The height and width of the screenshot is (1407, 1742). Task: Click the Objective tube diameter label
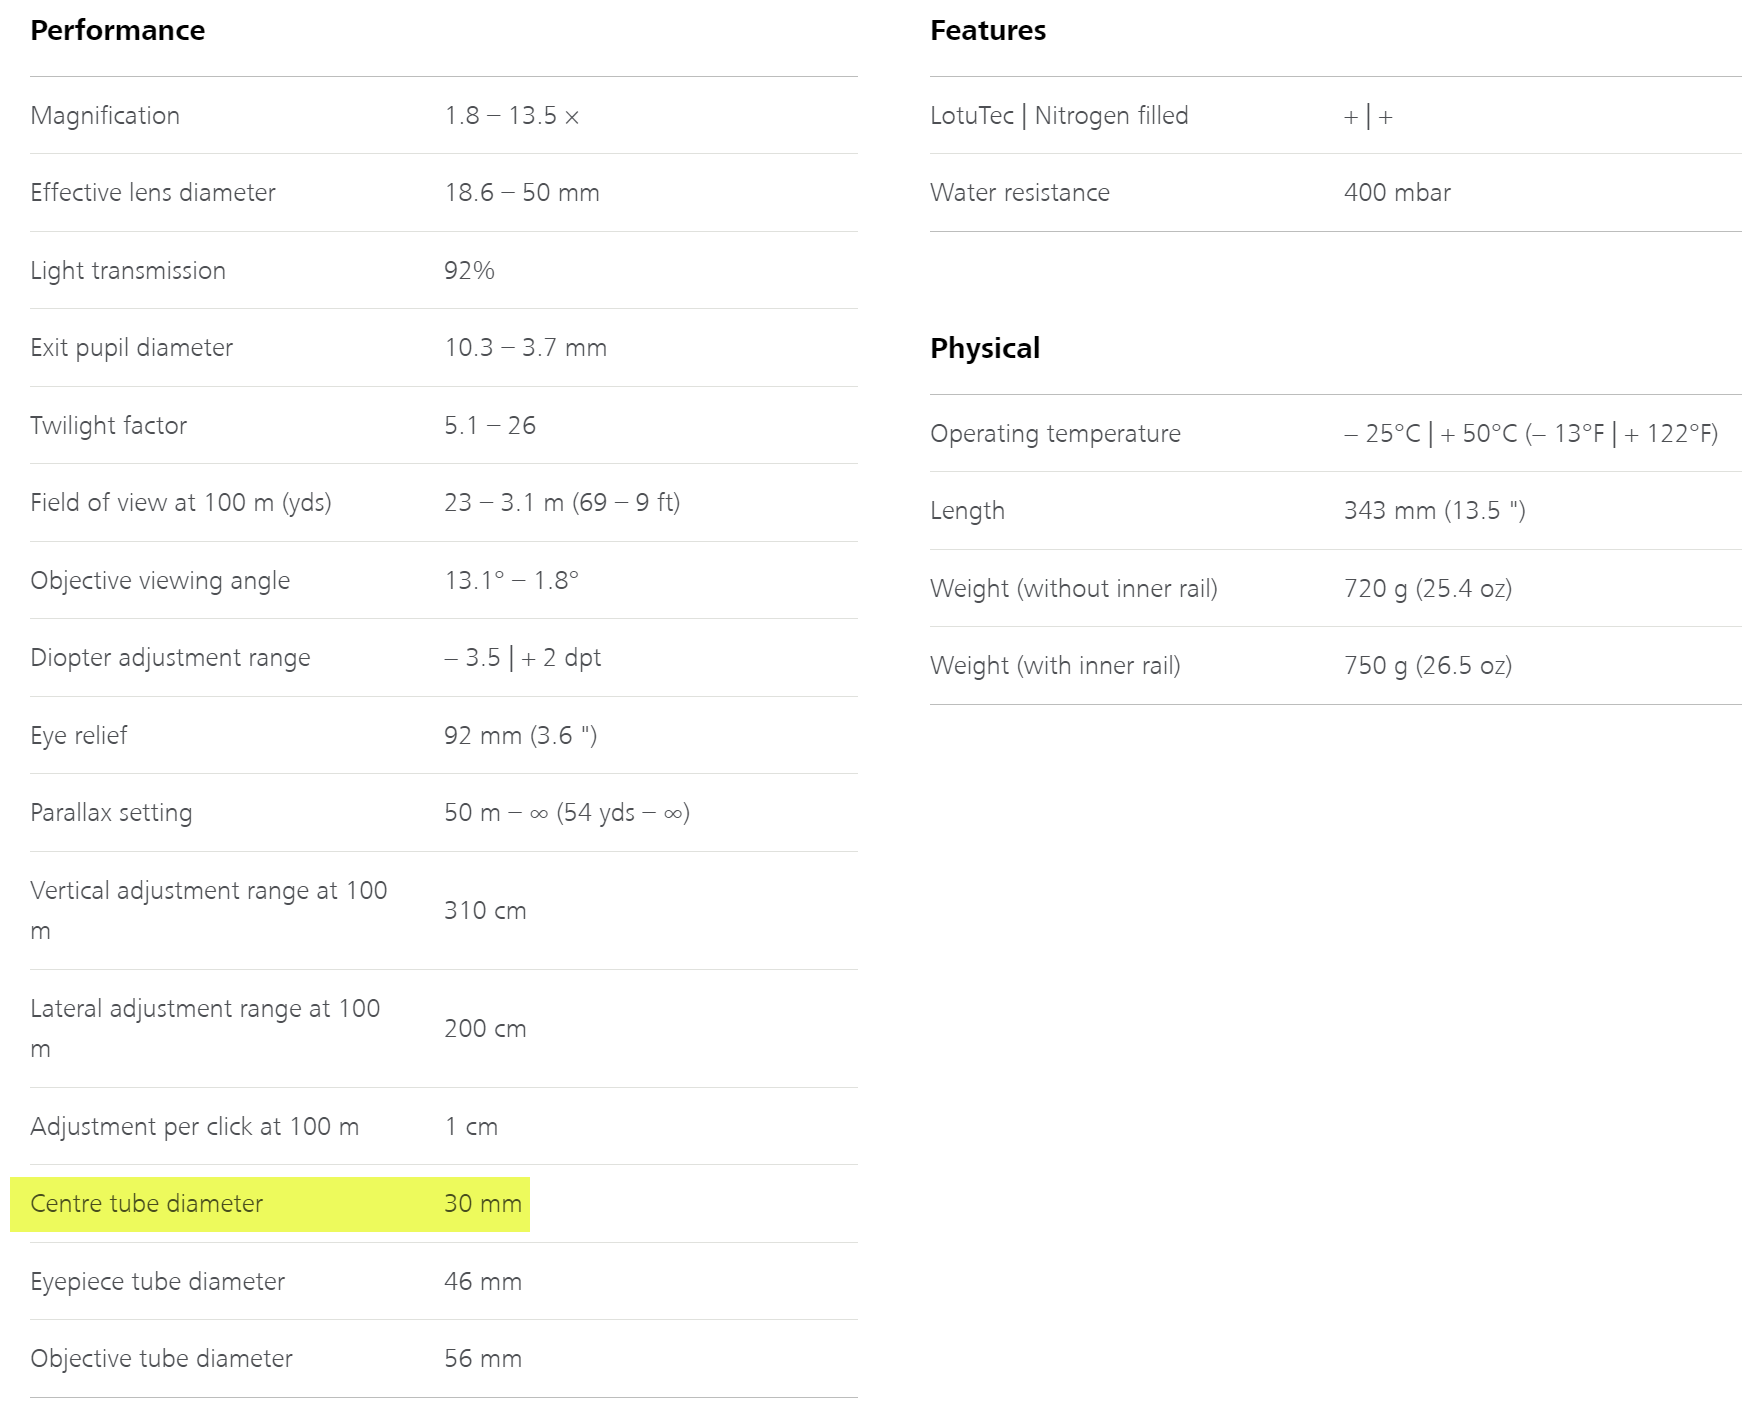(x=161, y=1359)
